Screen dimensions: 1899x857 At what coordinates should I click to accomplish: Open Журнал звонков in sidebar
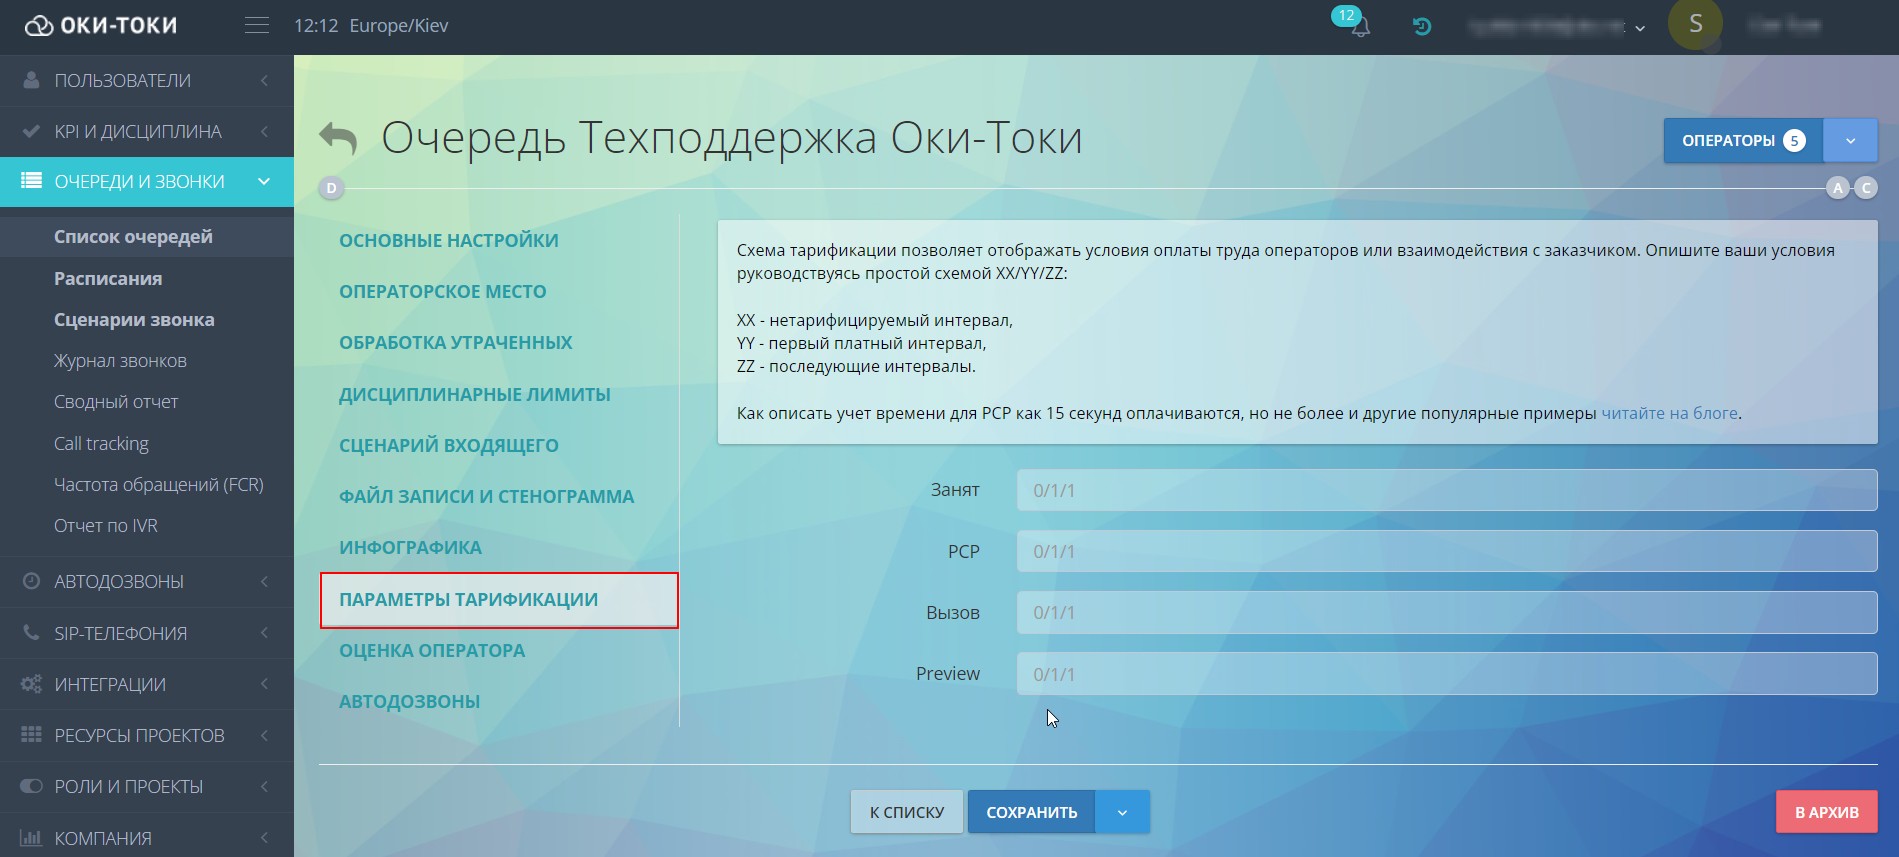point(120,361)
